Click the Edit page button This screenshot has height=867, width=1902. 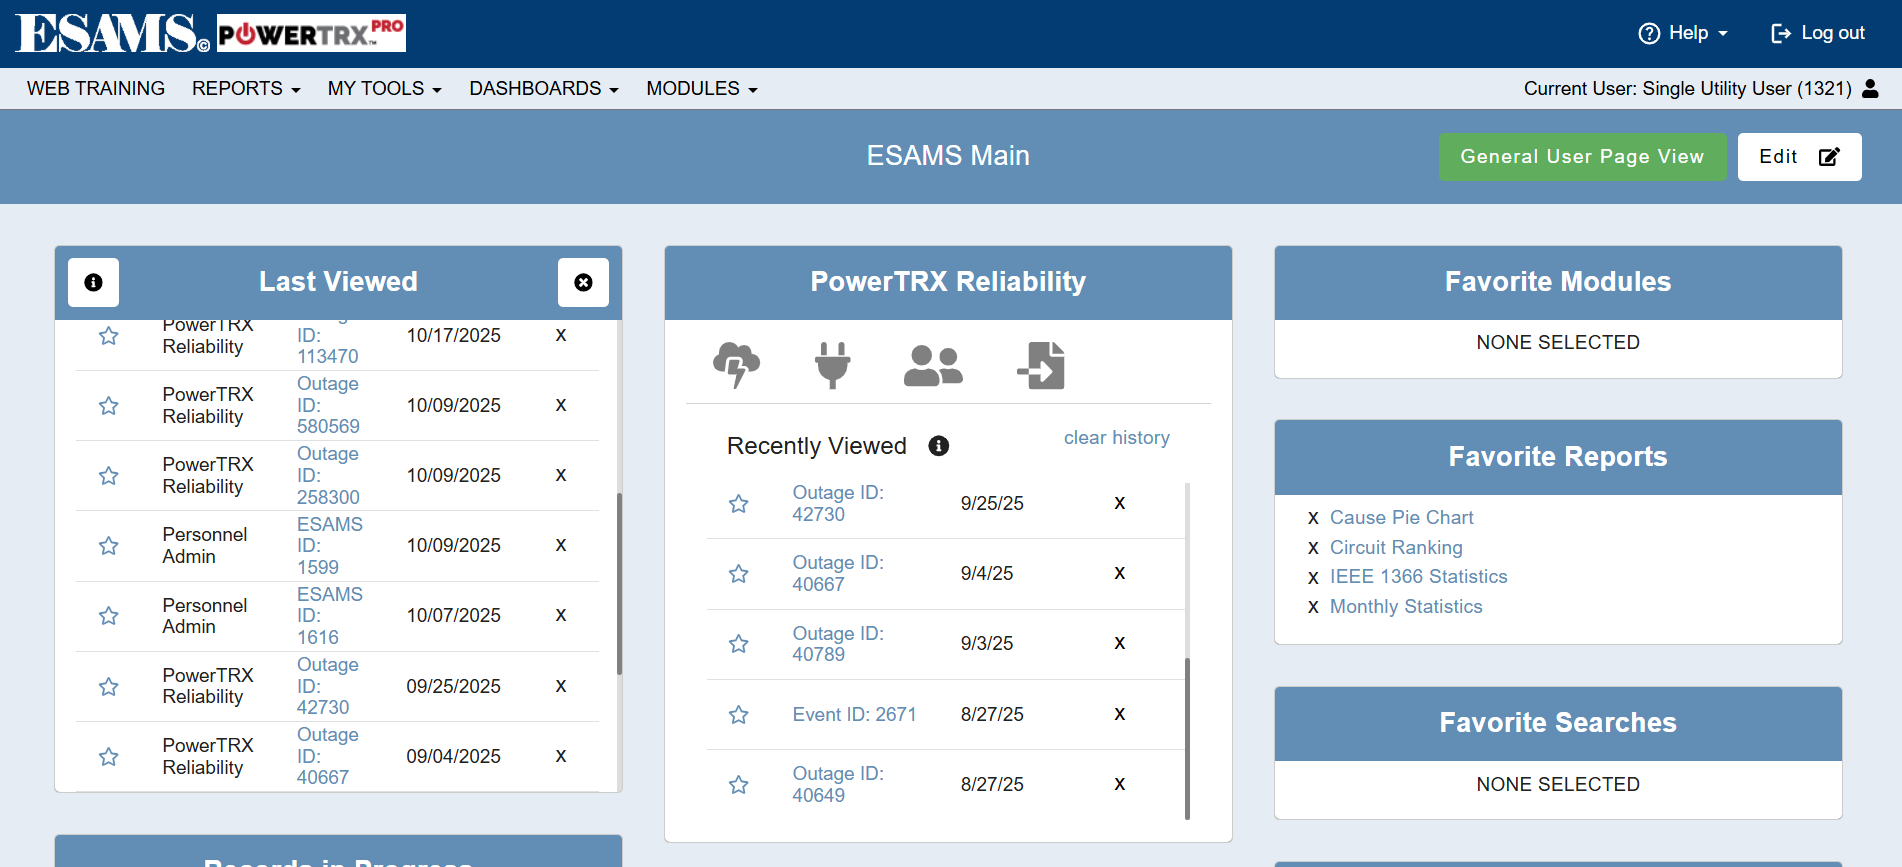(x=1799, y=157)
